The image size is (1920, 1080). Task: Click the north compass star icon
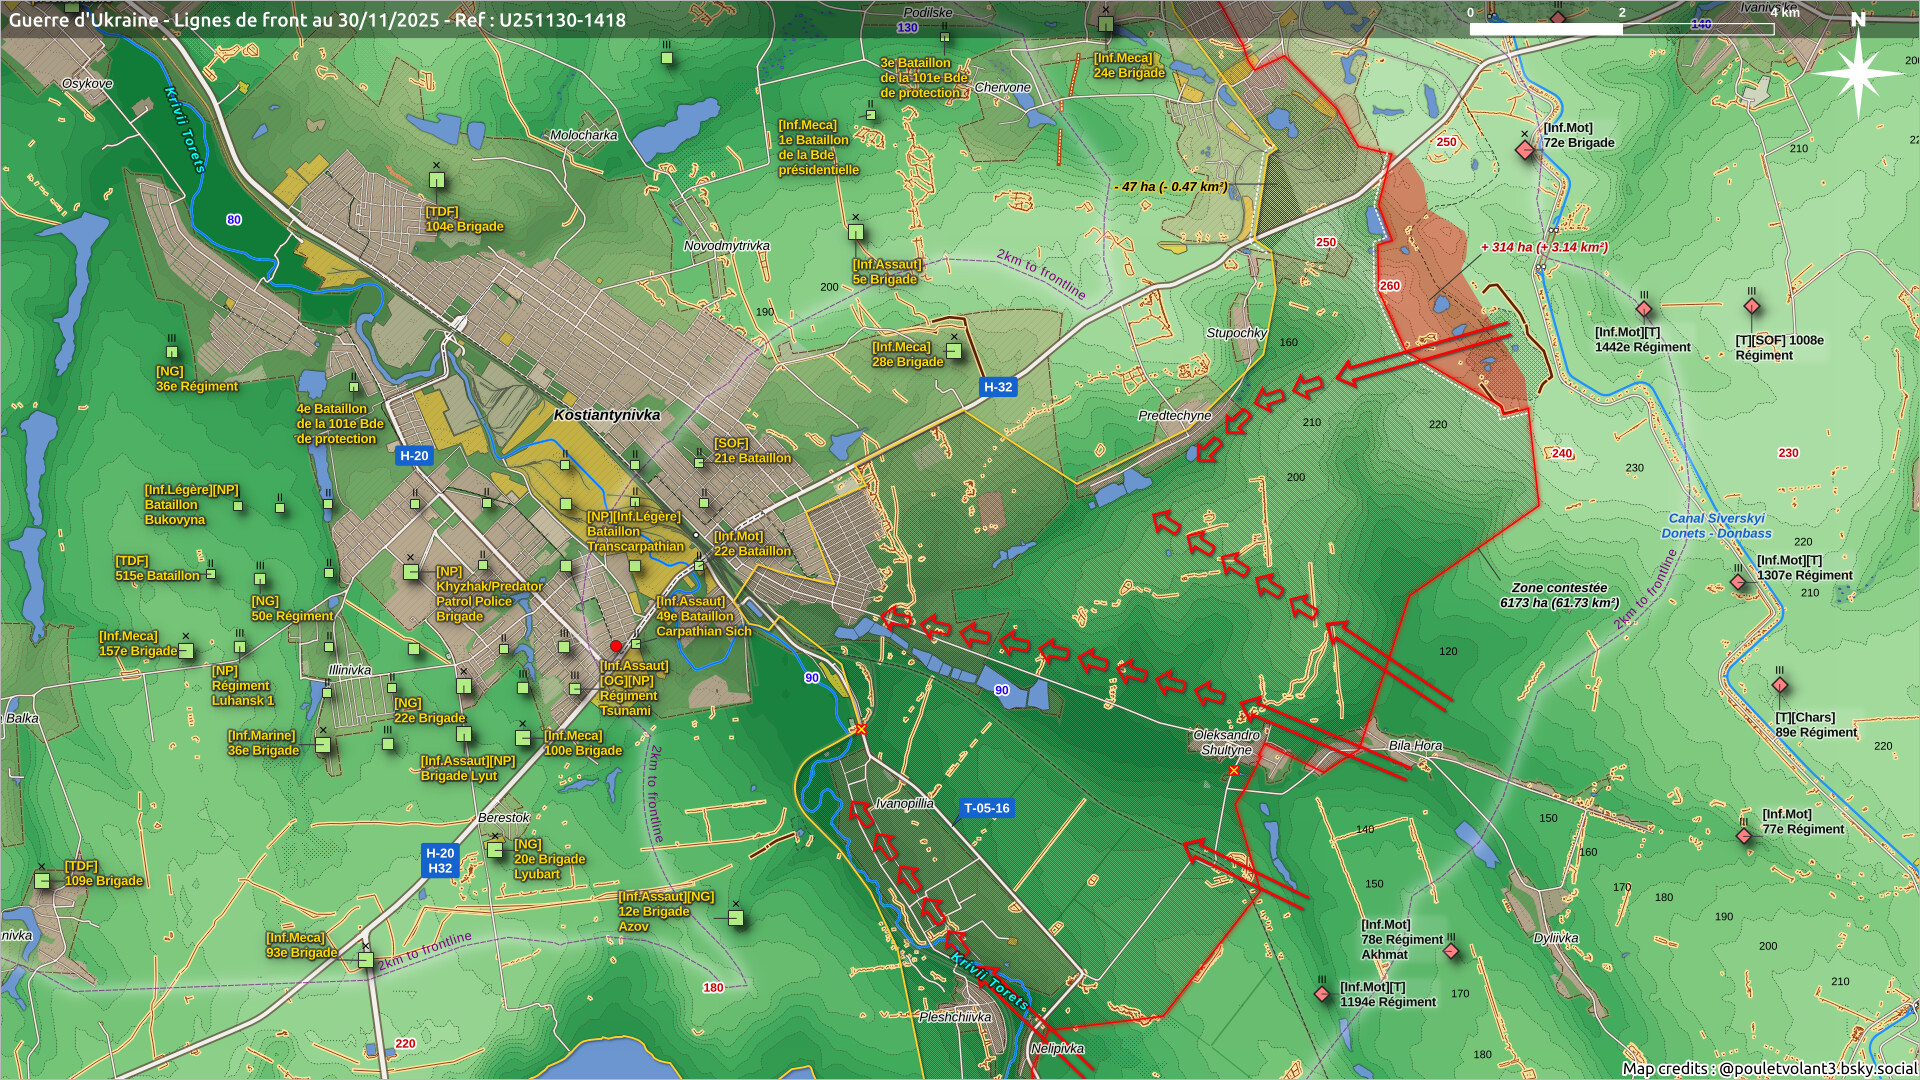click(x=1857, y=73)
